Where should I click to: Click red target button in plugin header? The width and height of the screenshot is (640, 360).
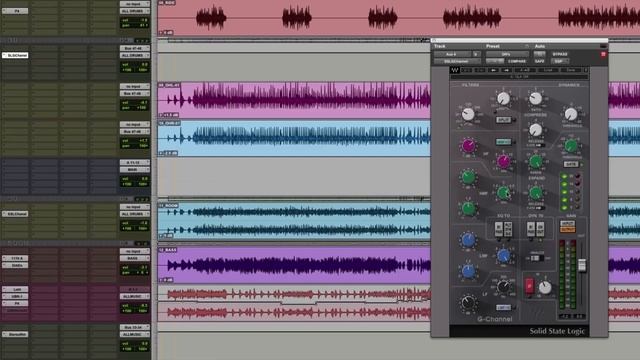[x=603, y=54]
